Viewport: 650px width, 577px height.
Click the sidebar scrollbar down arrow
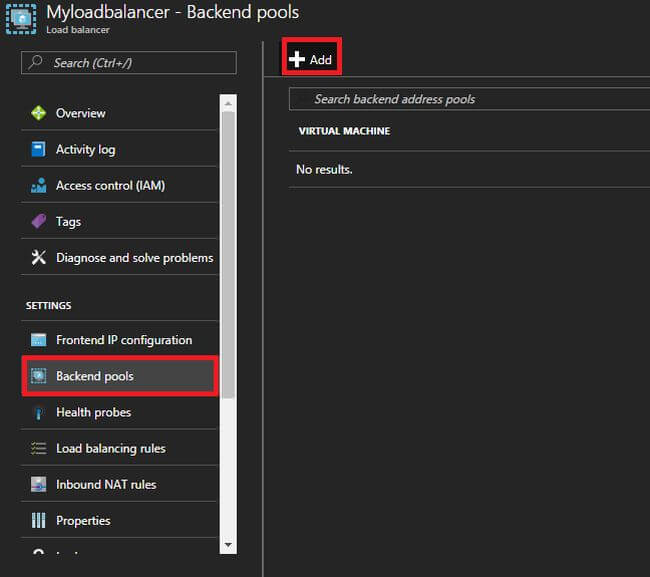tap(228, 545)
